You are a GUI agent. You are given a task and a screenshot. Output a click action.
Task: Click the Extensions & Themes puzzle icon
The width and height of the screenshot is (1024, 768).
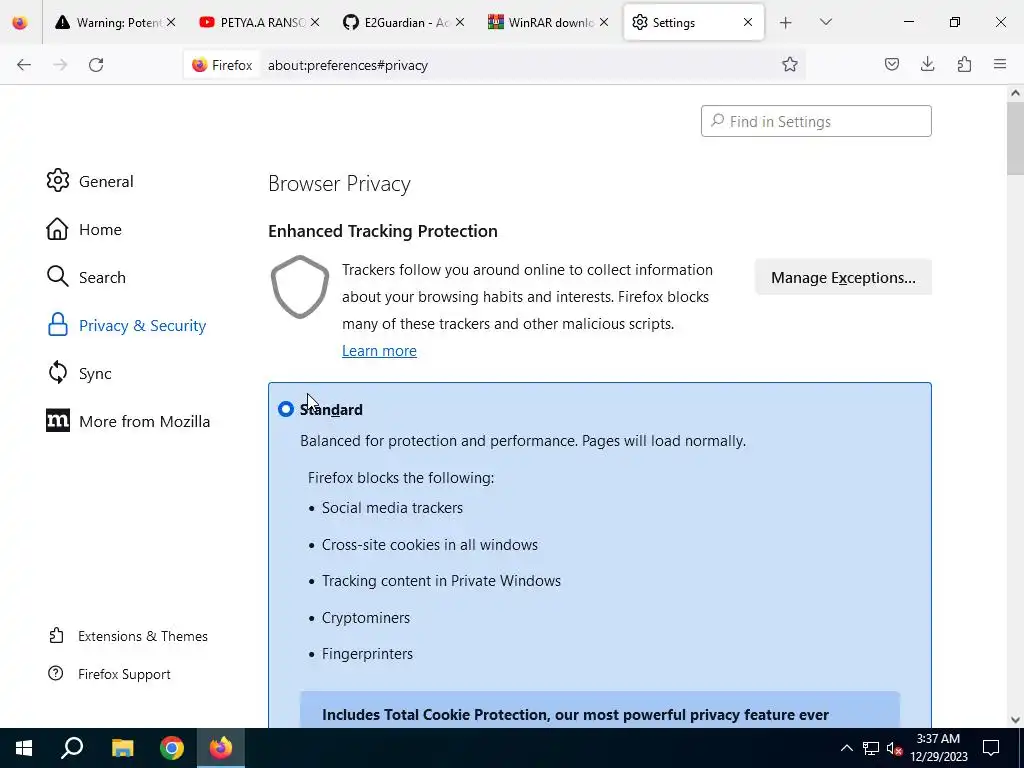tap(56, 635)
